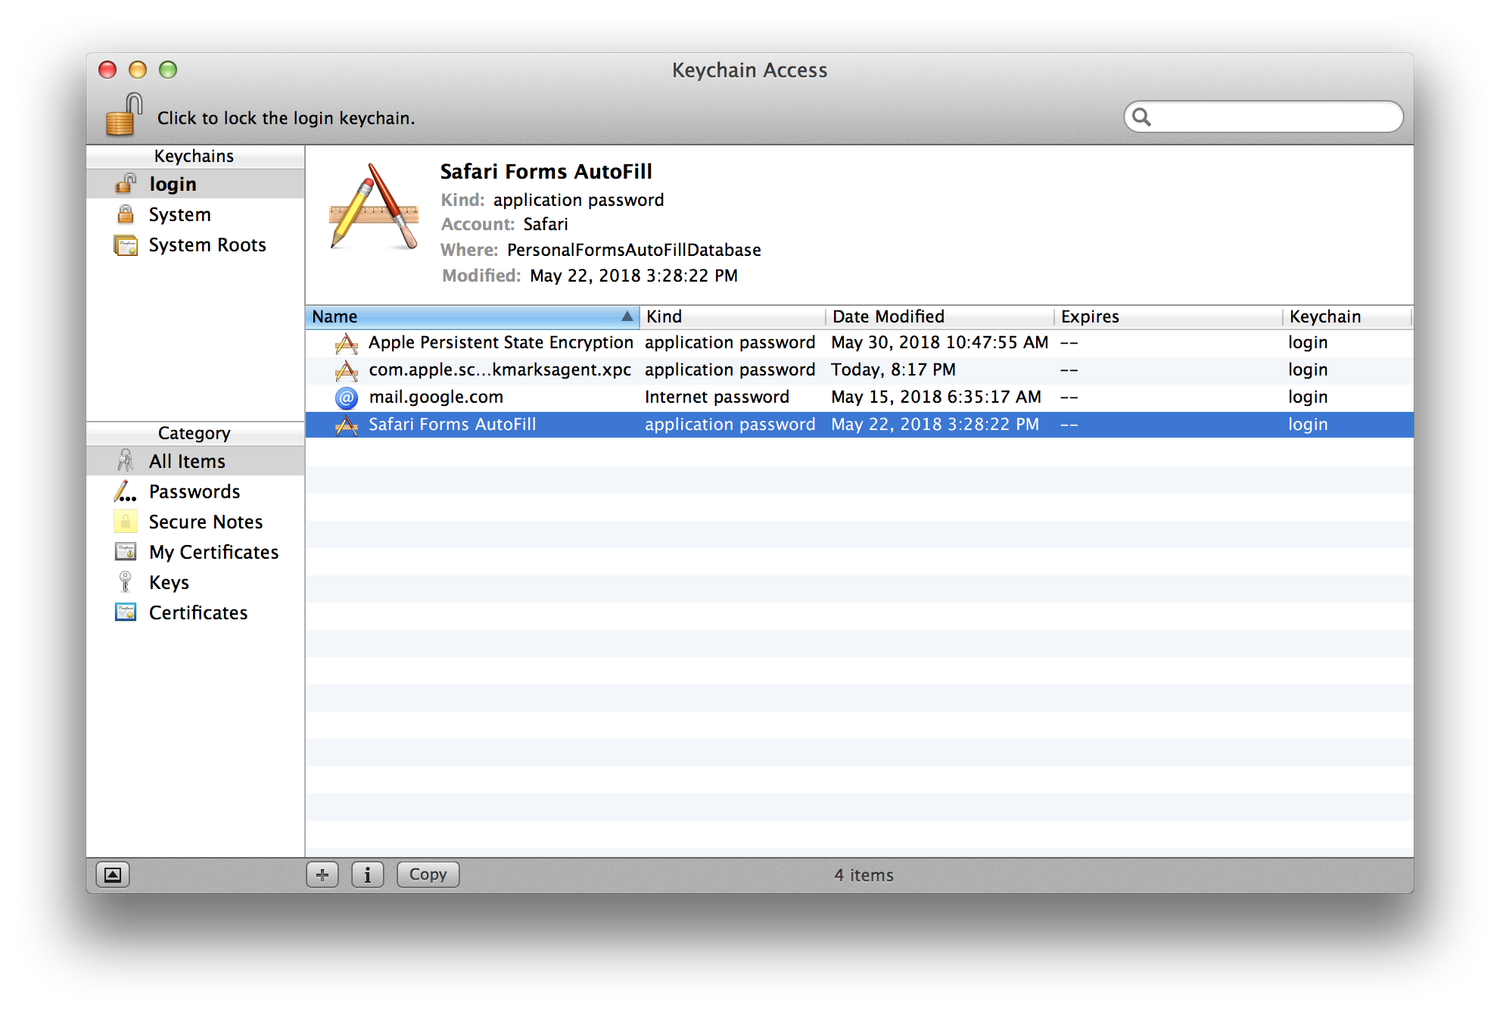Click the Apple Persistent State Encryption row icon
Screen dimensions: 1500x1013
pos(346,343)
